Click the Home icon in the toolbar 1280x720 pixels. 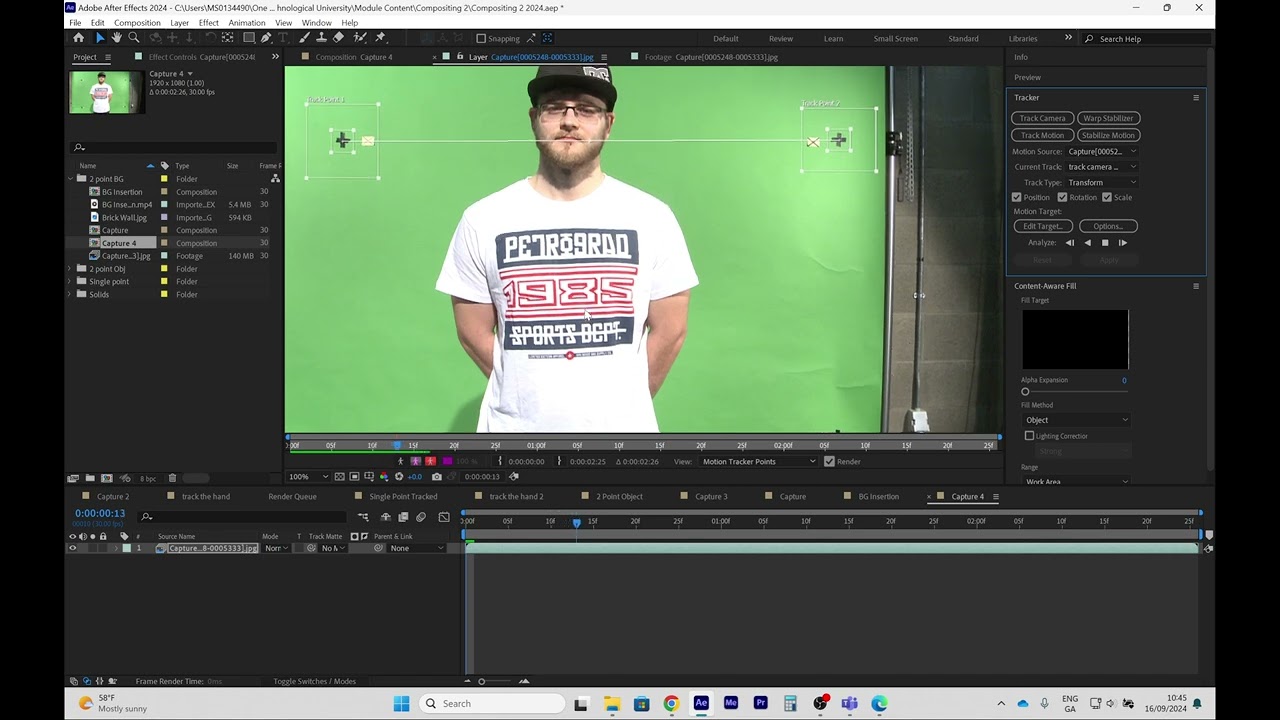pyautogui.click(x=79, y=38)
